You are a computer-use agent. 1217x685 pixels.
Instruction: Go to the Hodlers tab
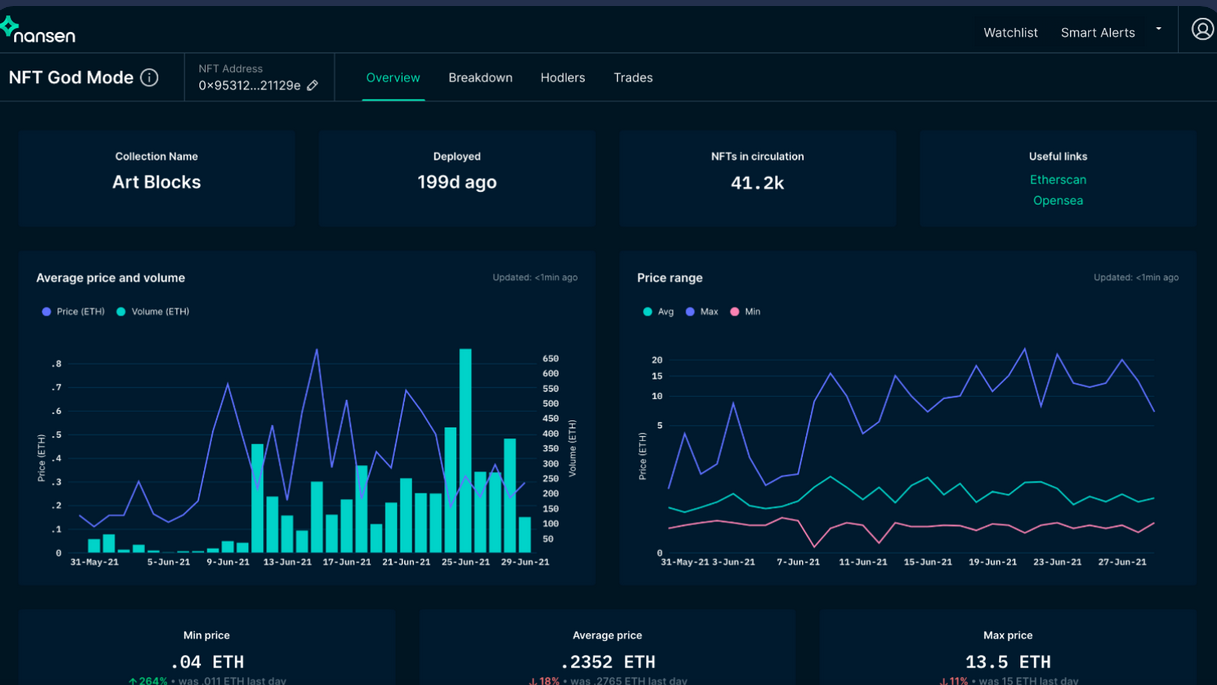[563, 78]
